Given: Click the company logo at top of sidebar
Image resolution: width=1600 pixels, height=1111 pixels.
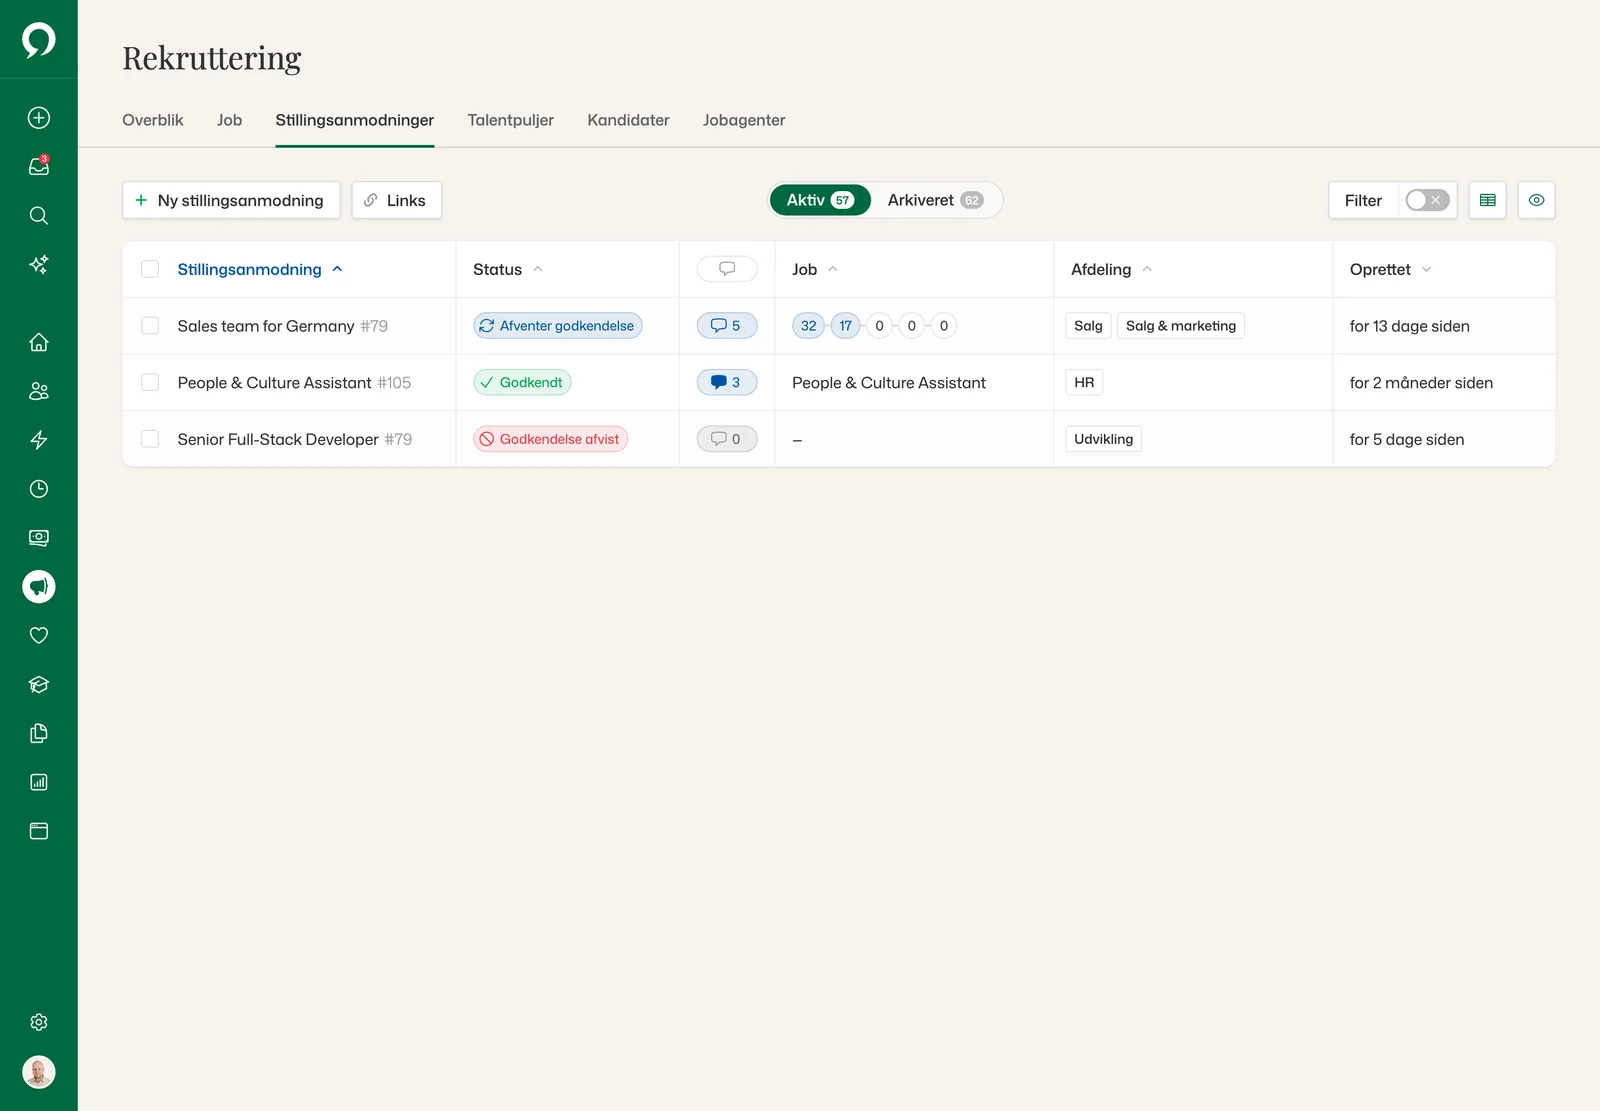Looking at the screenshot, I should 39,40.
